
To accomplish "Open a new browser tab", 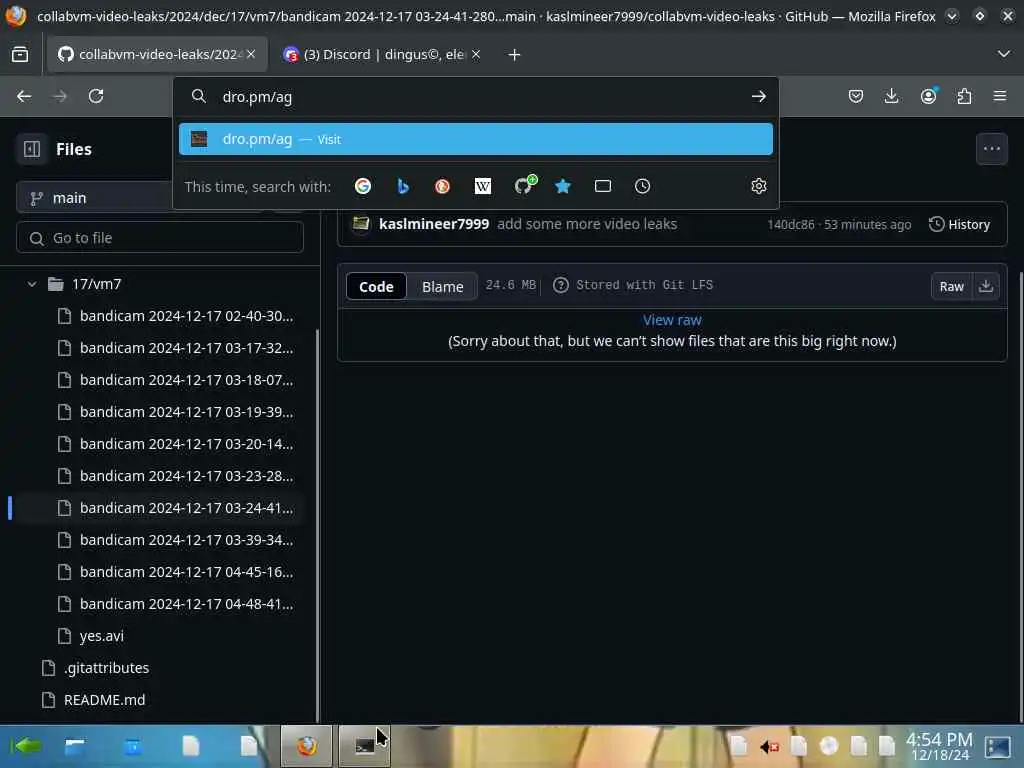I will pyautogui.click(x=515, y=55).
